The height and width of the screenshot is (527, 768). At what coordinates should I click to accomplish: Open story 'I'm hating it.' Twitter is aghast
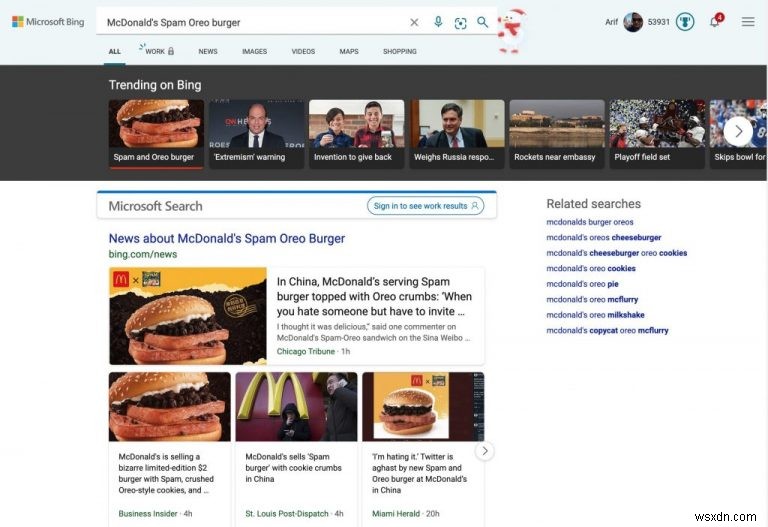pos(419,473)
